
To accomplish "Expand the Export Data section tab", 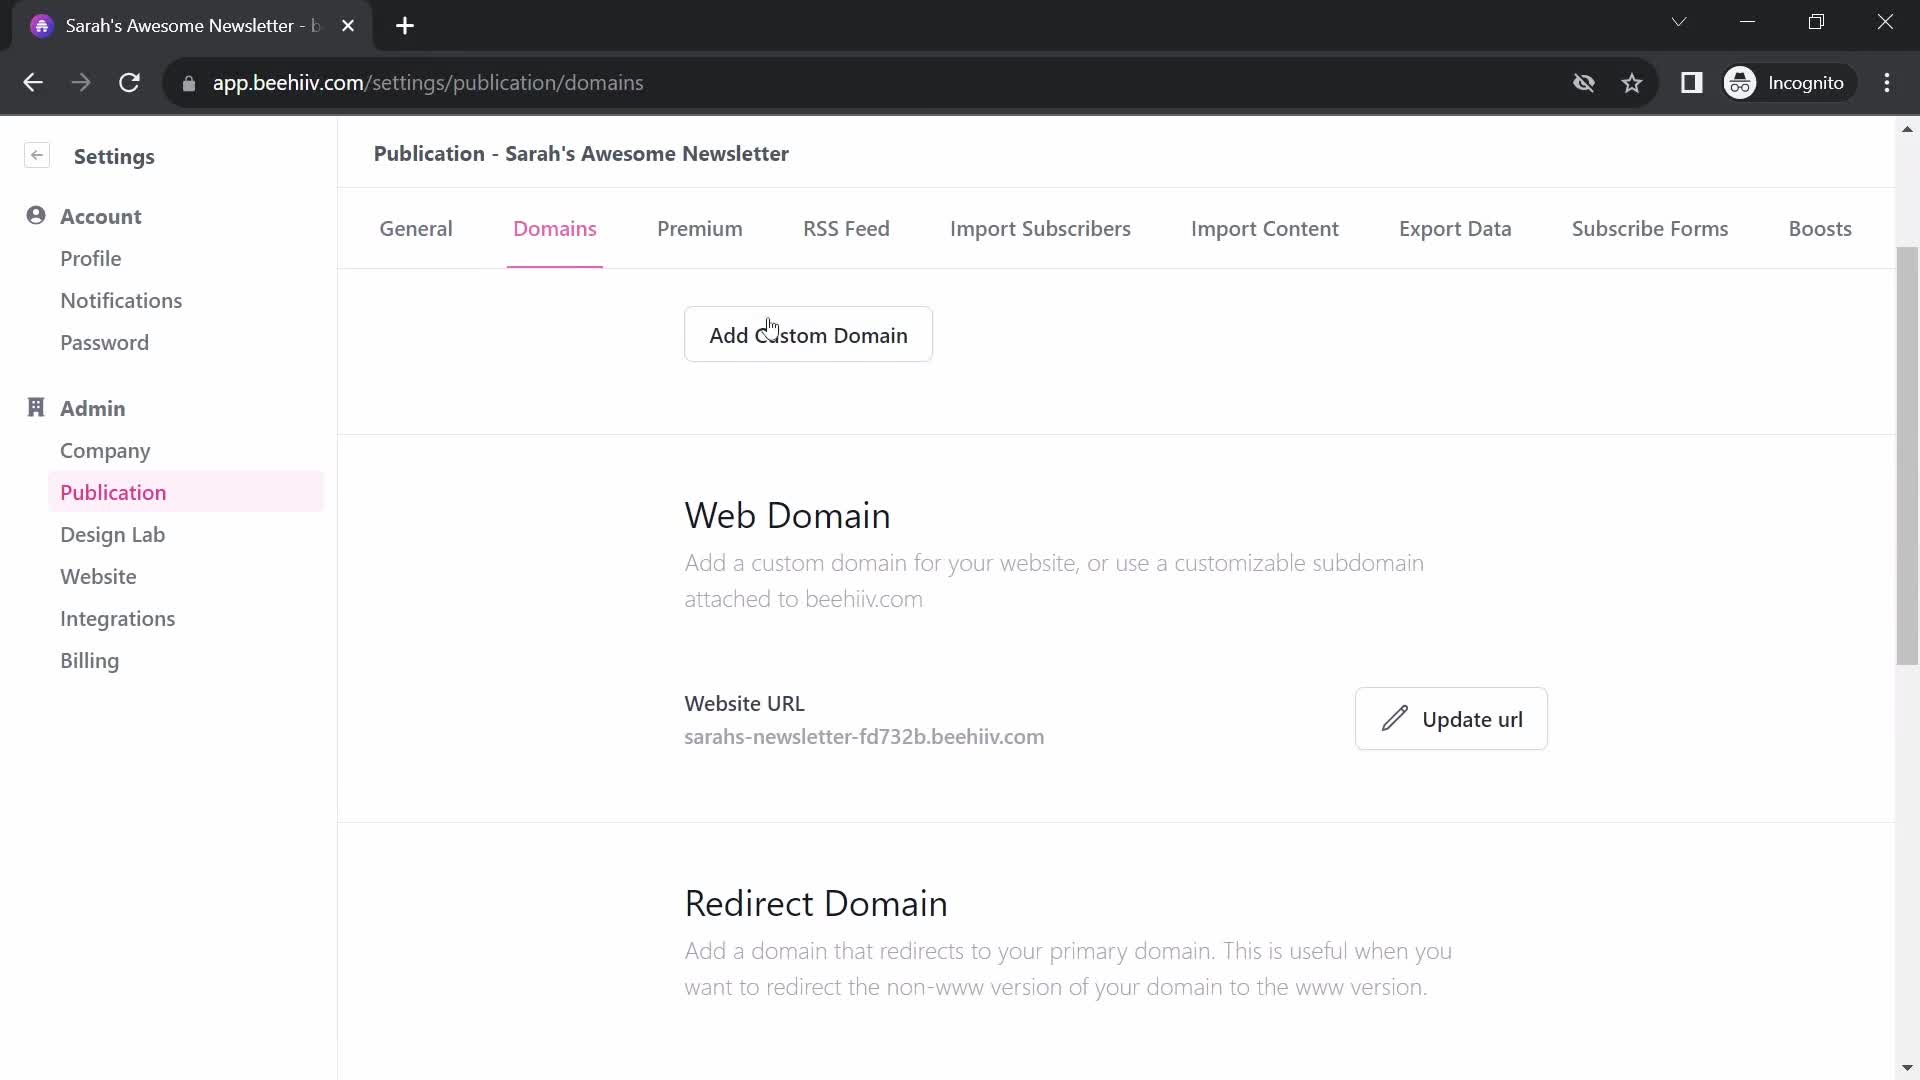I will 1455,228.
